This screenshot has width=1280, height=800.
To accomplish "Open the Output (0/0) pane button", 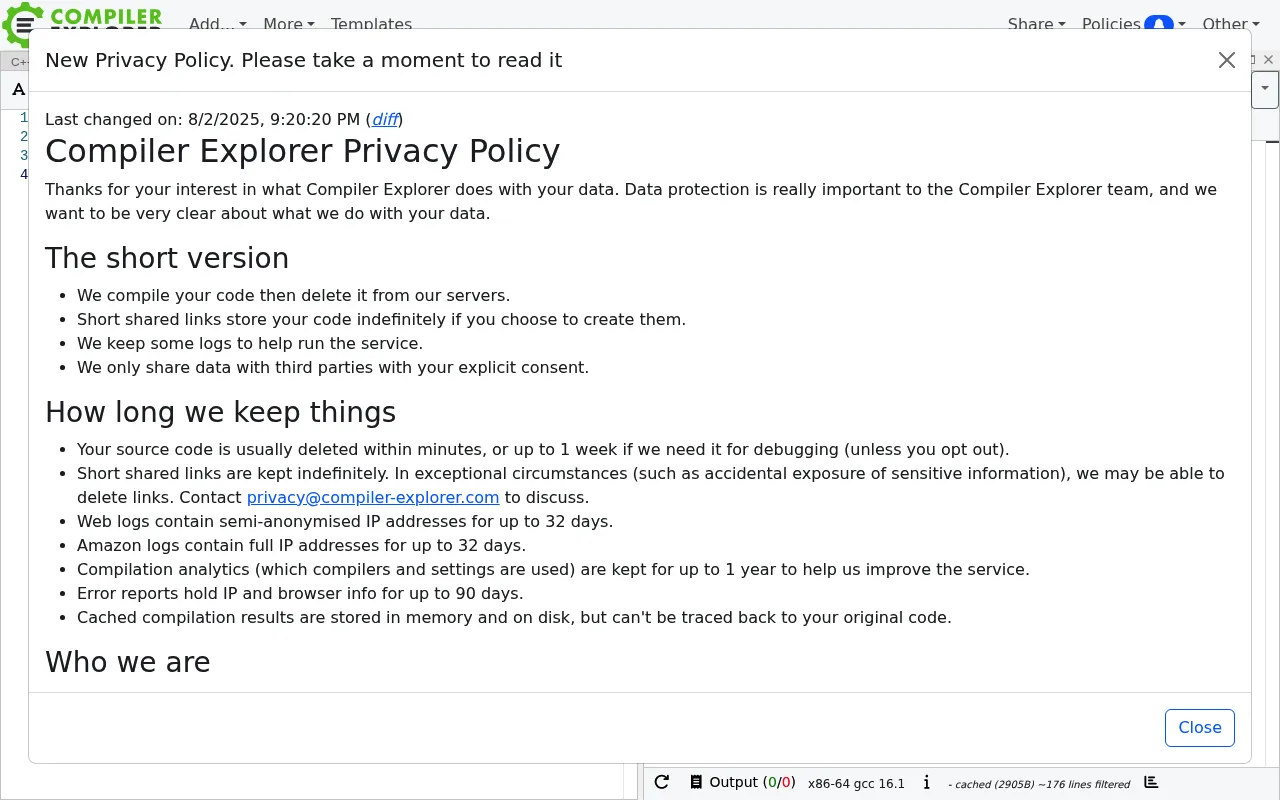I will (x=743, y=782).
